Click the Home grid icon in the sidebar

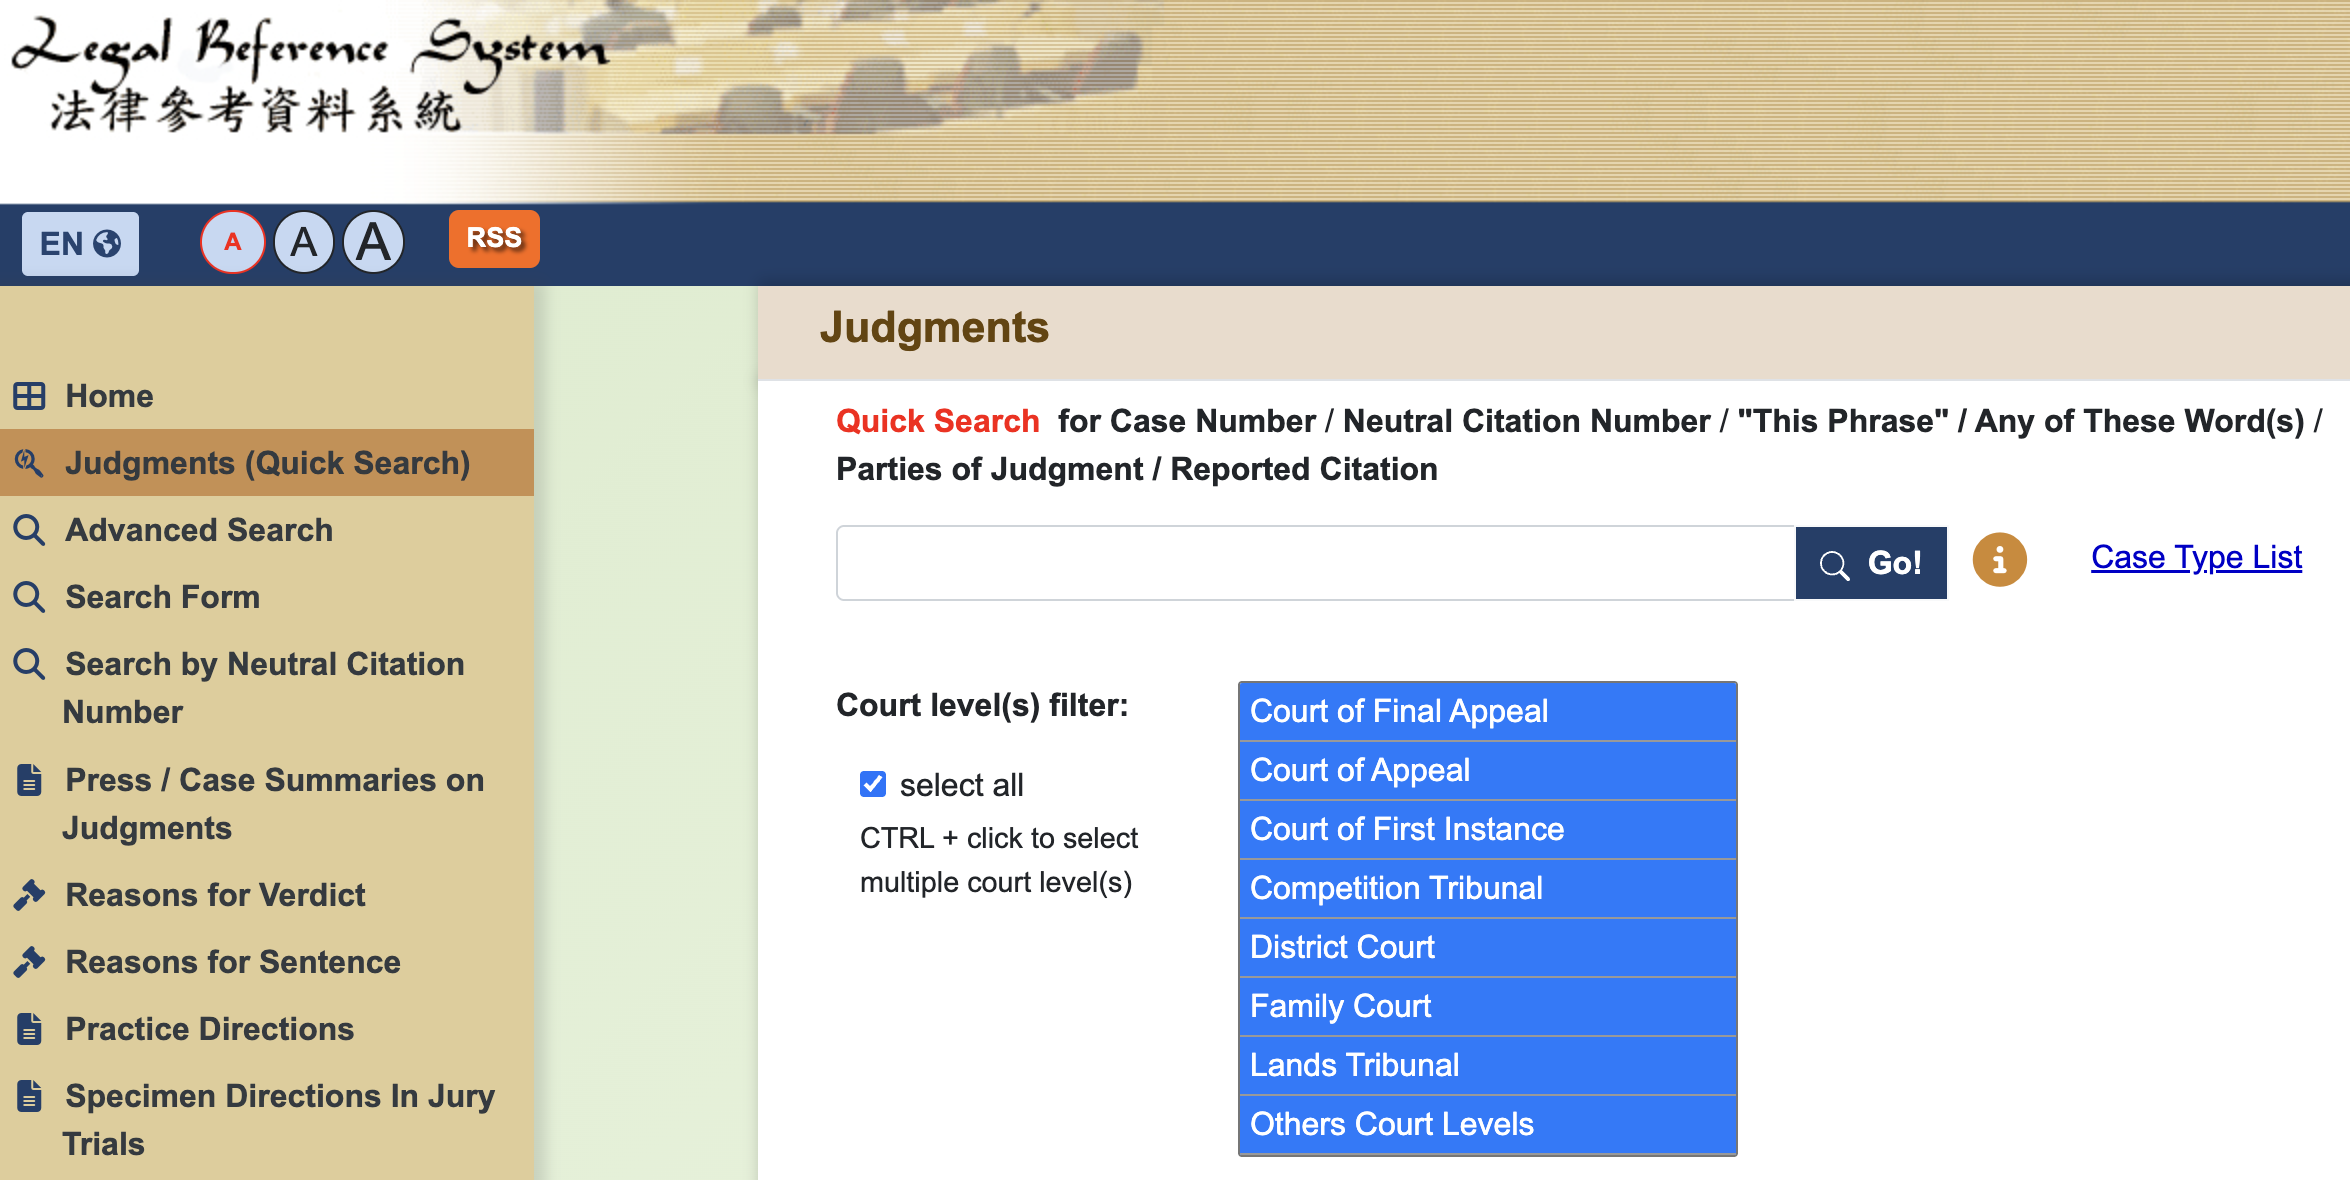[x=29, y=395]
